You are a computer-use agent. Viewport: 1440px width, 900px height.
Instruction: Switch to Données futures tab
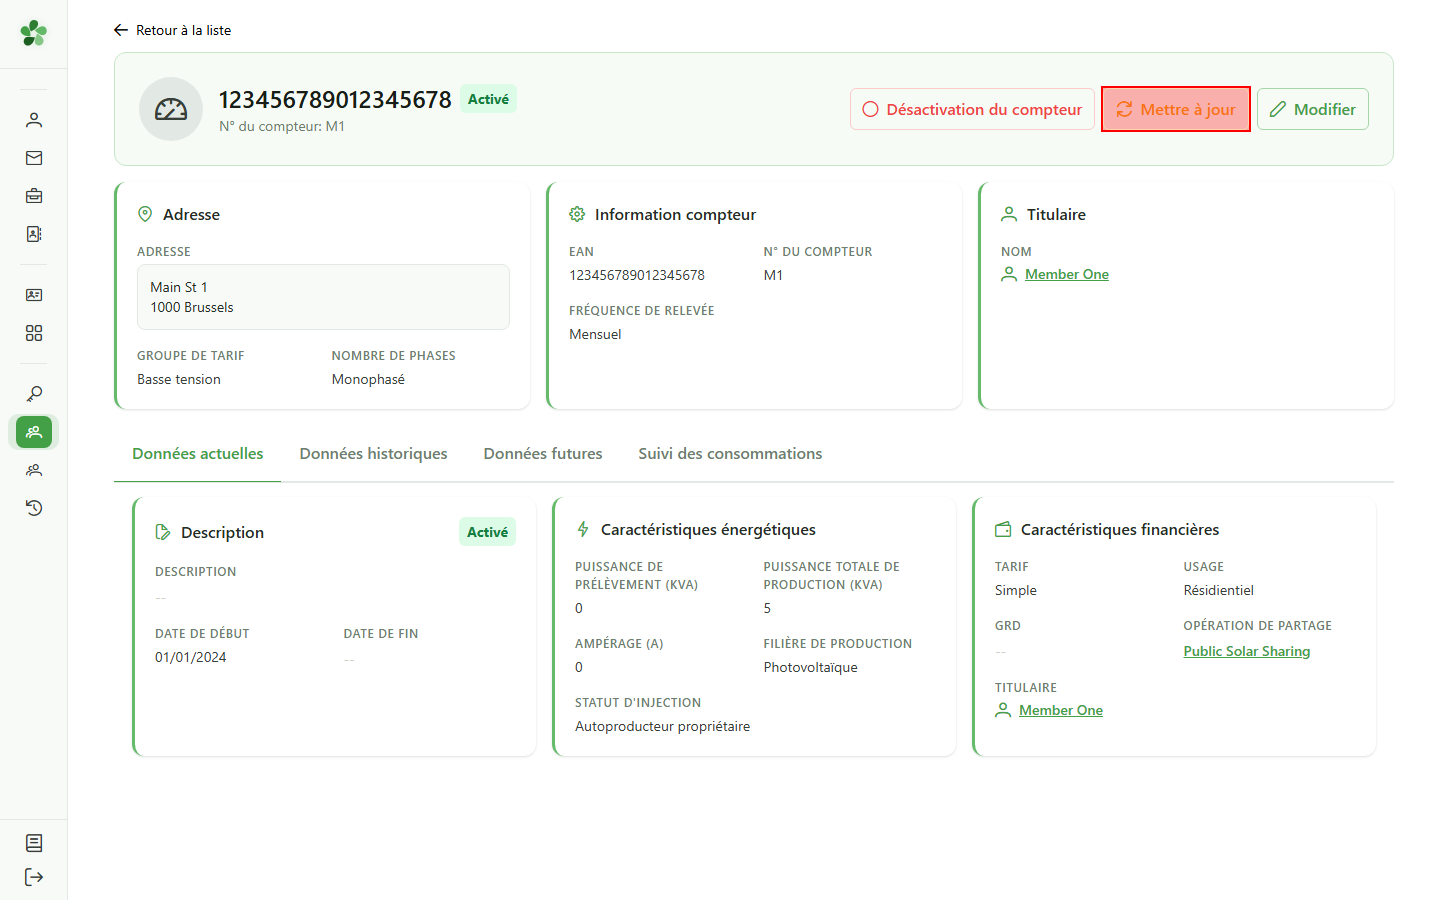(543, 454)
